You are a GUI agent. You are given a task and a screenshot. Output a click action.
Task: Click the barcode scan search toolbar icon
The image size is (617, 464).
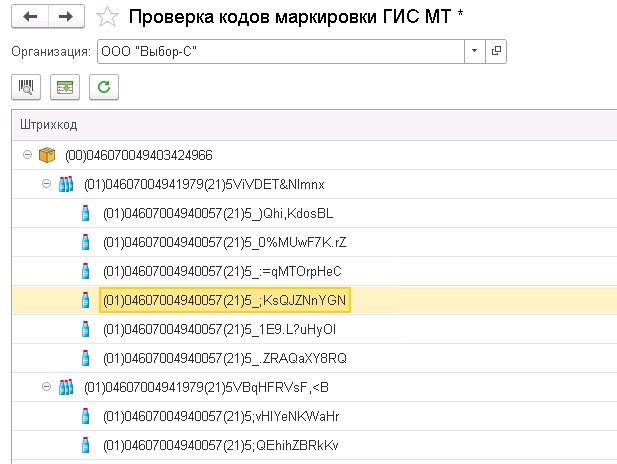[x=26, y=87]
